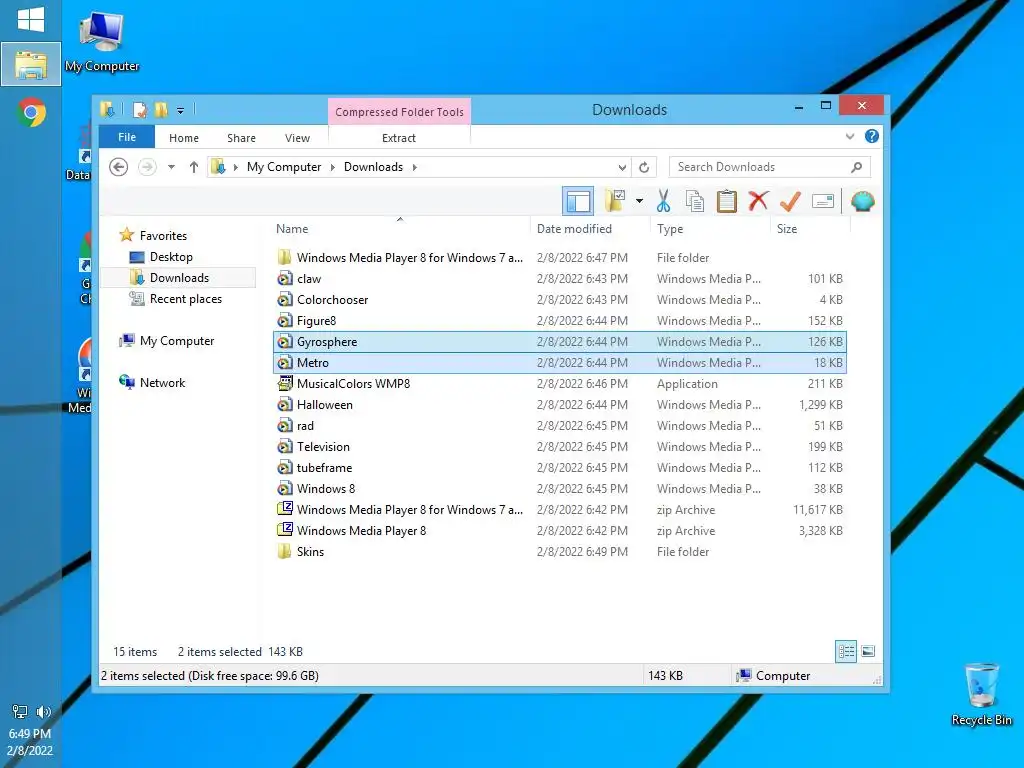Screen dimensions: 1024x768
Task: Toggle the navigation pane layout icon
Action: [x=578, y=201]
